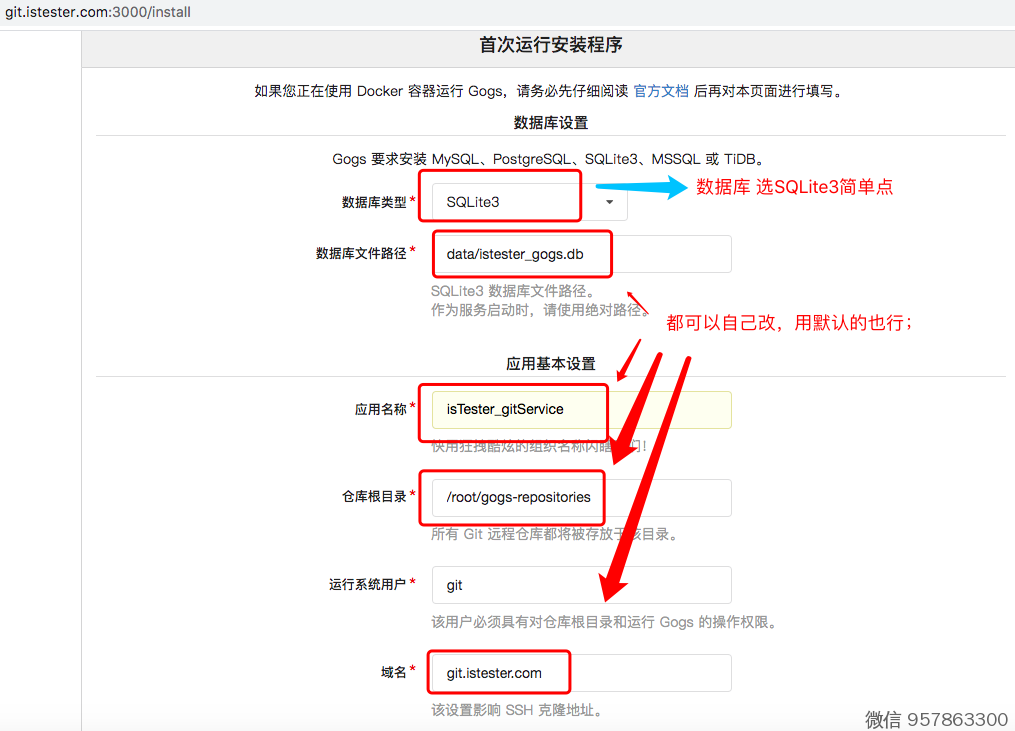Click the browser address bar URL

tap(98, 13)
